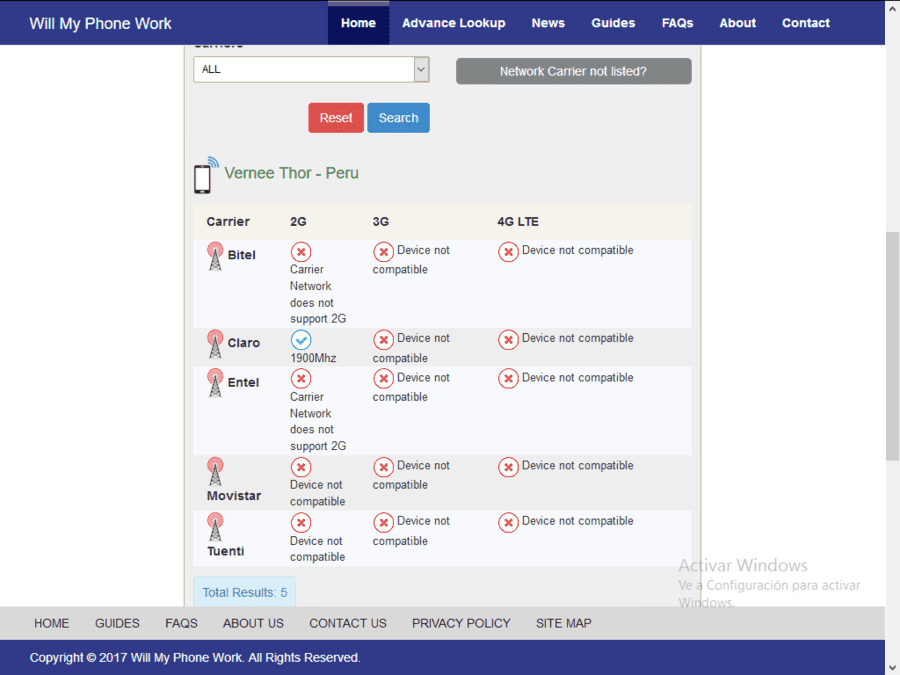Click the Movistar carrier name
900x675 pixels.
pos(234,495)
